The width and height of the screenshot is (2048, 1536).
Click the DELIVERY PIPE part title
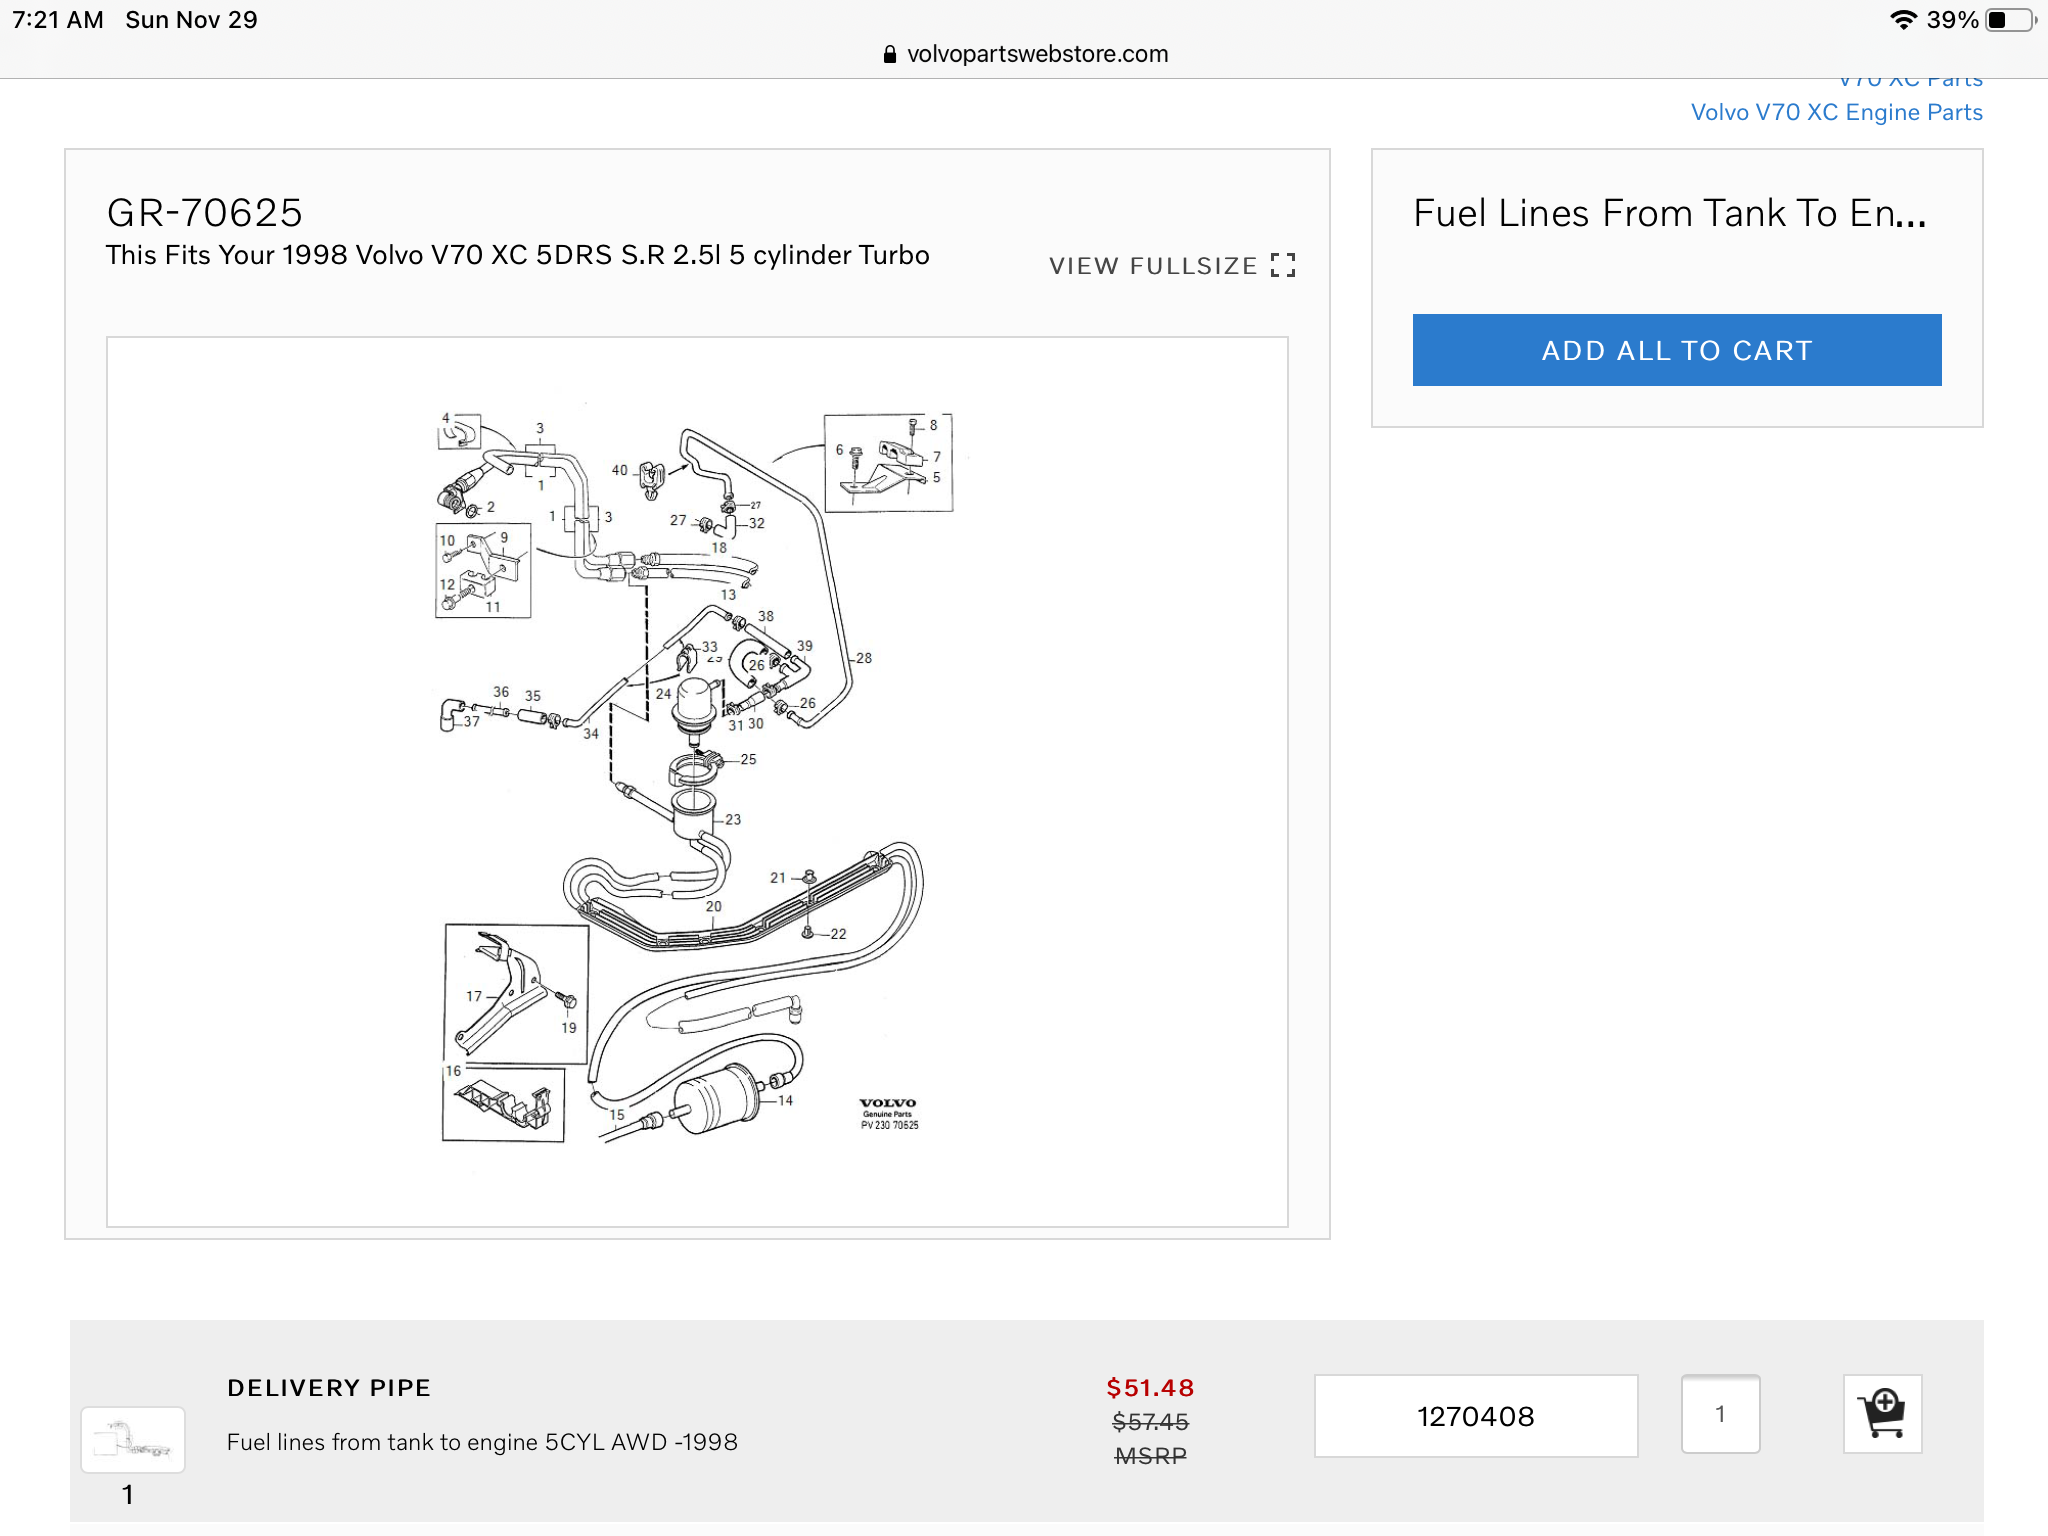tap(329, 1388)
